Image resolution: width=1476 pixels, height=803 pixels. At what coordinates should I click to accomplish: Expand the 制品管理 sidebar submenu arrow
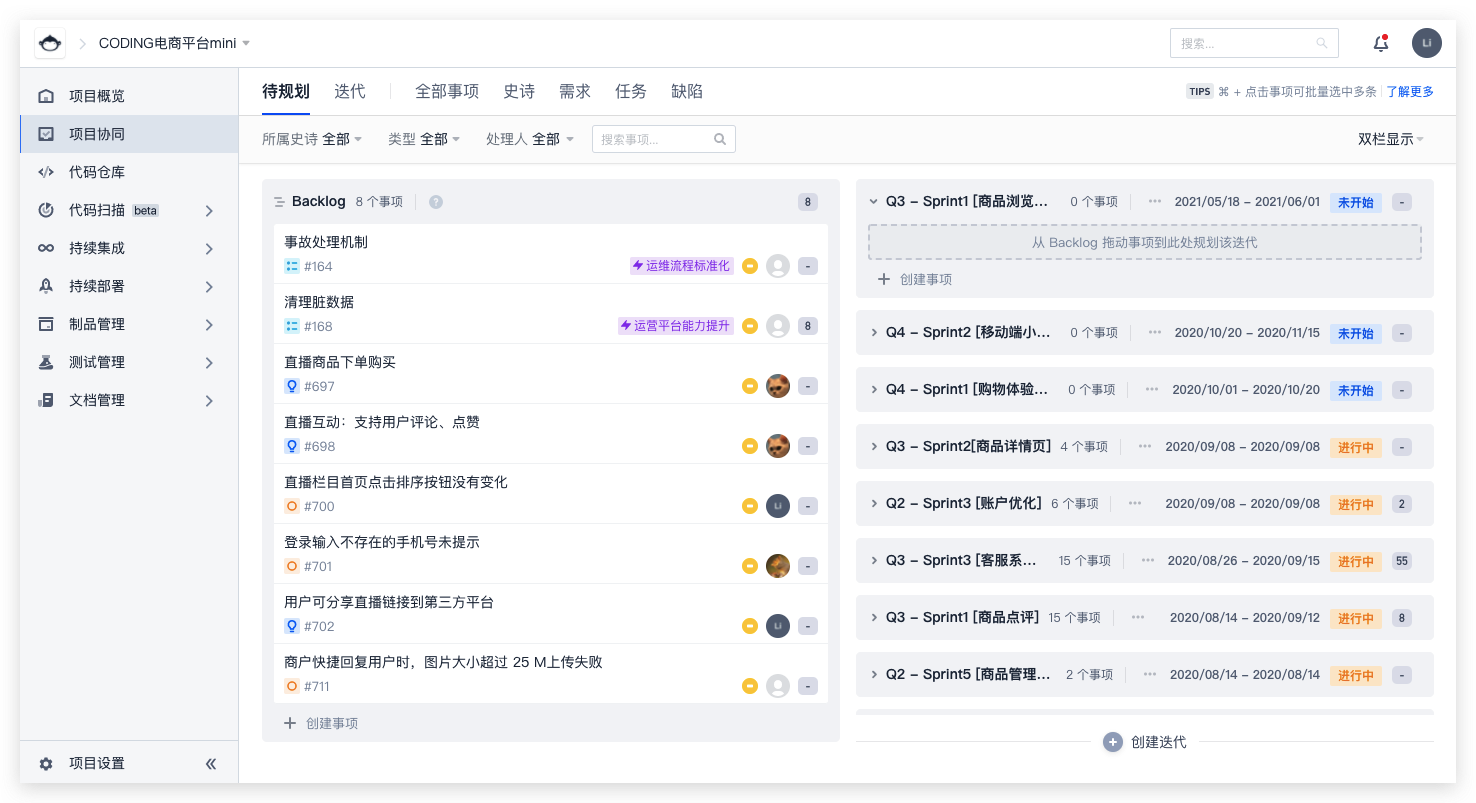pos(209,324)
